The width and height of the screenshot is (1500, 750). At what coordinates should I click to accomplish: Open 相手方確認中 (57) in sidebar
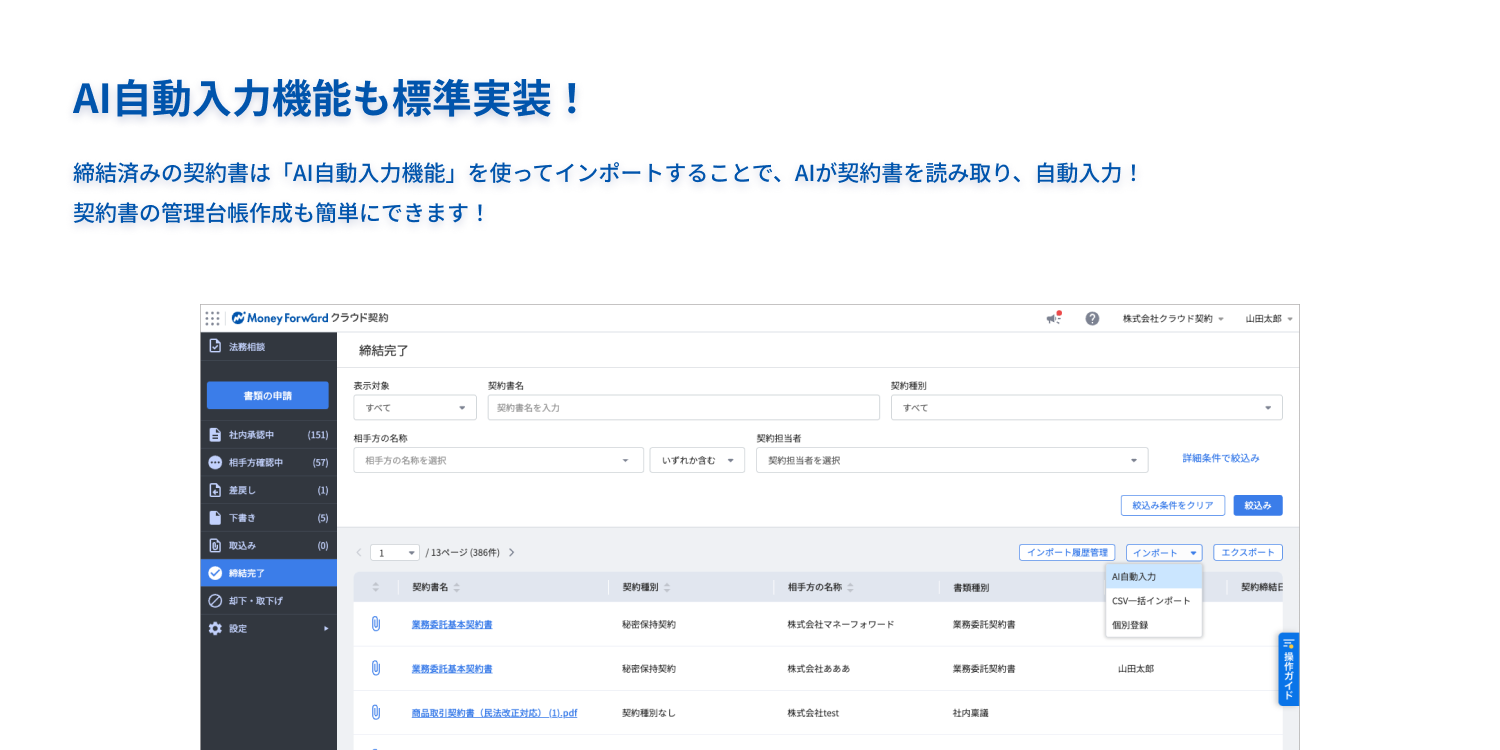(x=268, y=462)
